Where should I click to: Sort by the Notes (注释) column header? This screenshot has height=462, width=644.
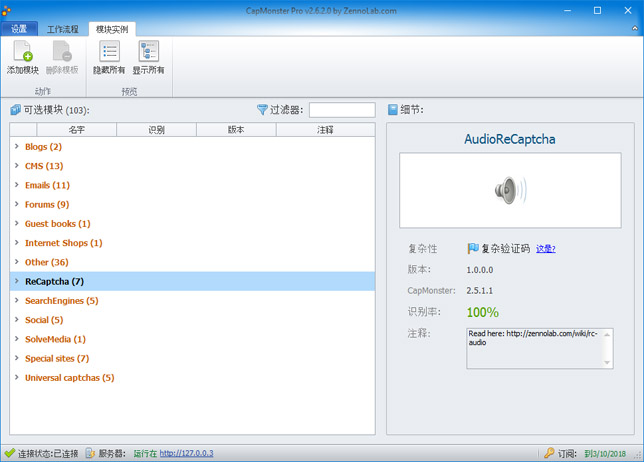coord(325,130)
